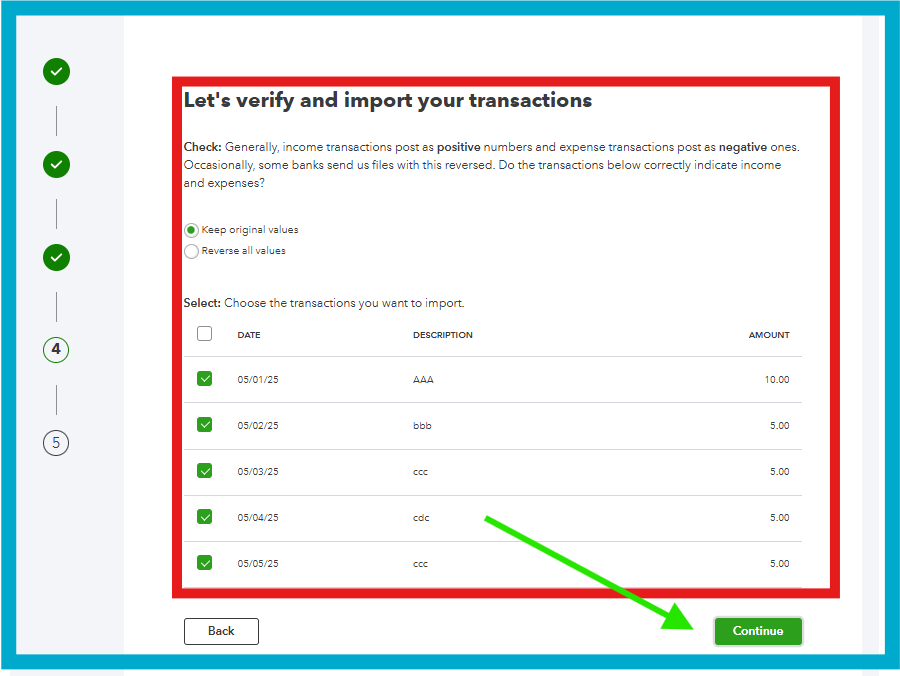This screenshot has height=676, width=900.
Task: Click the verify and import transactions heading
Action: click(x=387, y=100)
